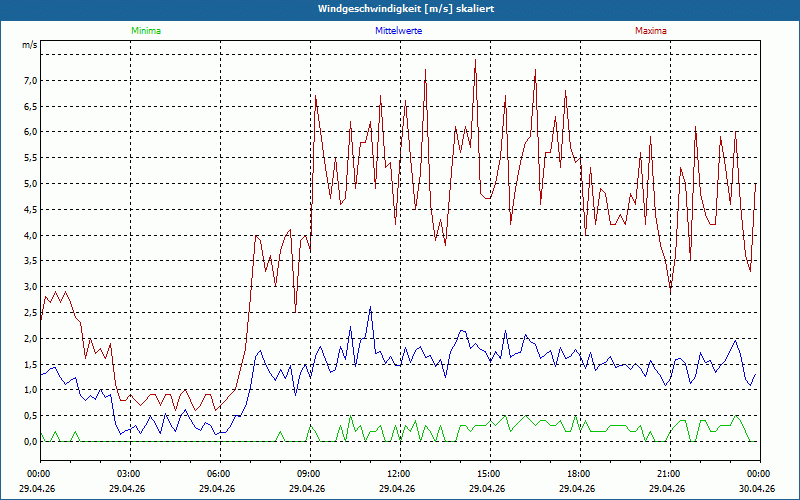Click the chart title Windgeschwindigkeit [m/s] skaliert

pyautogui.click(x=406, y=9)
